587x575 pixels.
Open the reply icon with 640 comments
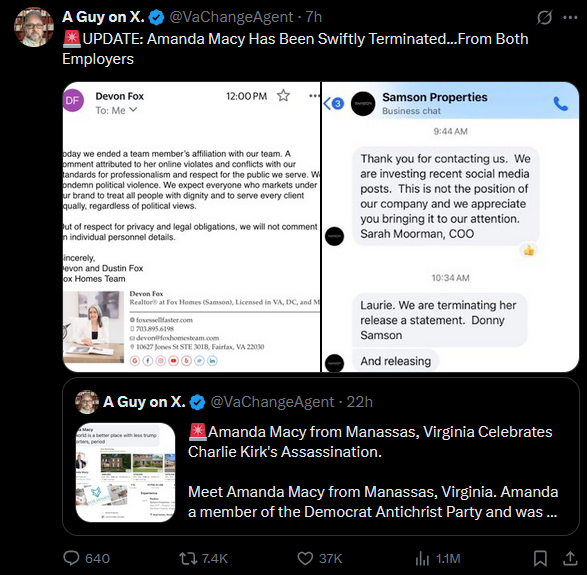coord(71,558)
